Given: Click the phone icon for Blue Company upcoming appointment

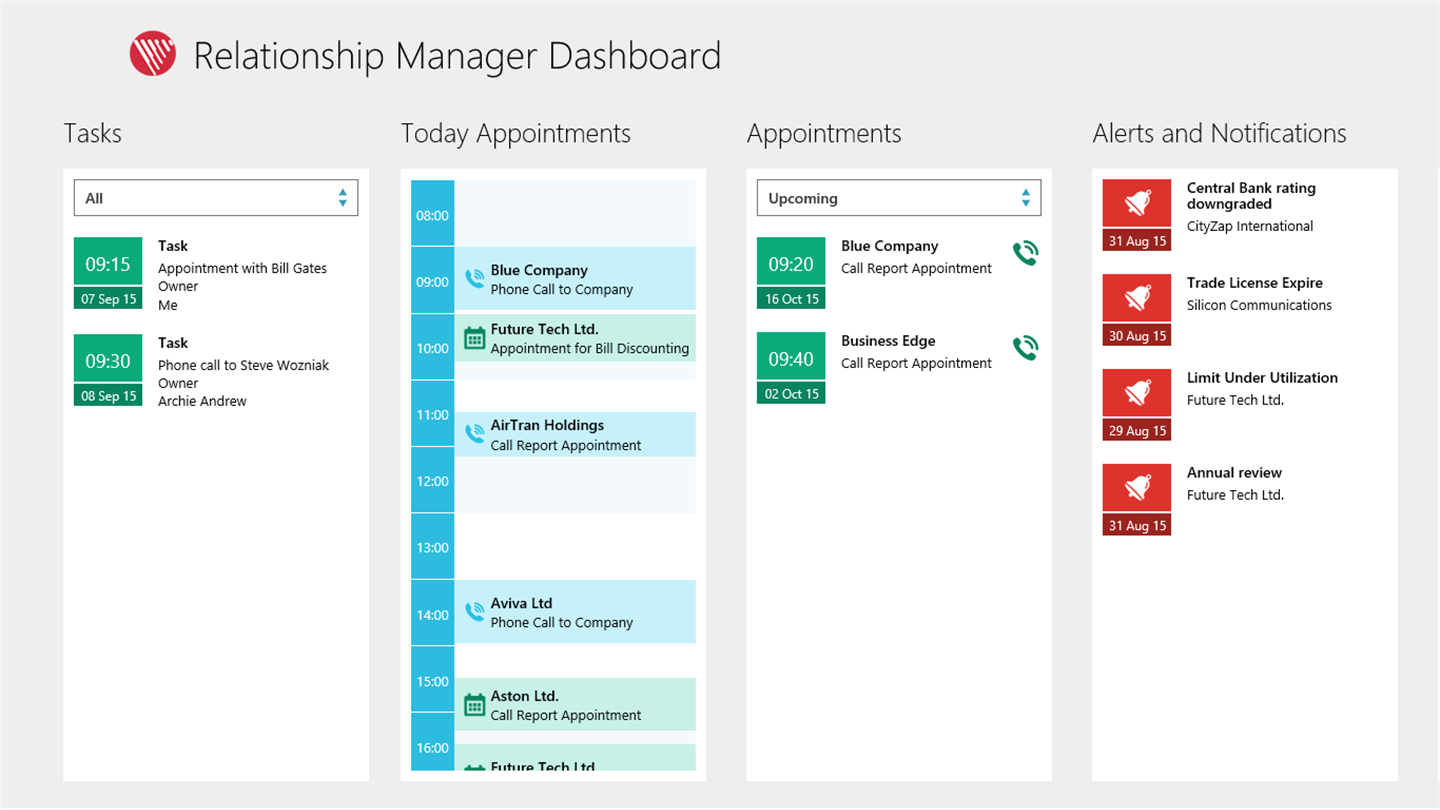Looking at the screenshot, I should [1025, 254].
